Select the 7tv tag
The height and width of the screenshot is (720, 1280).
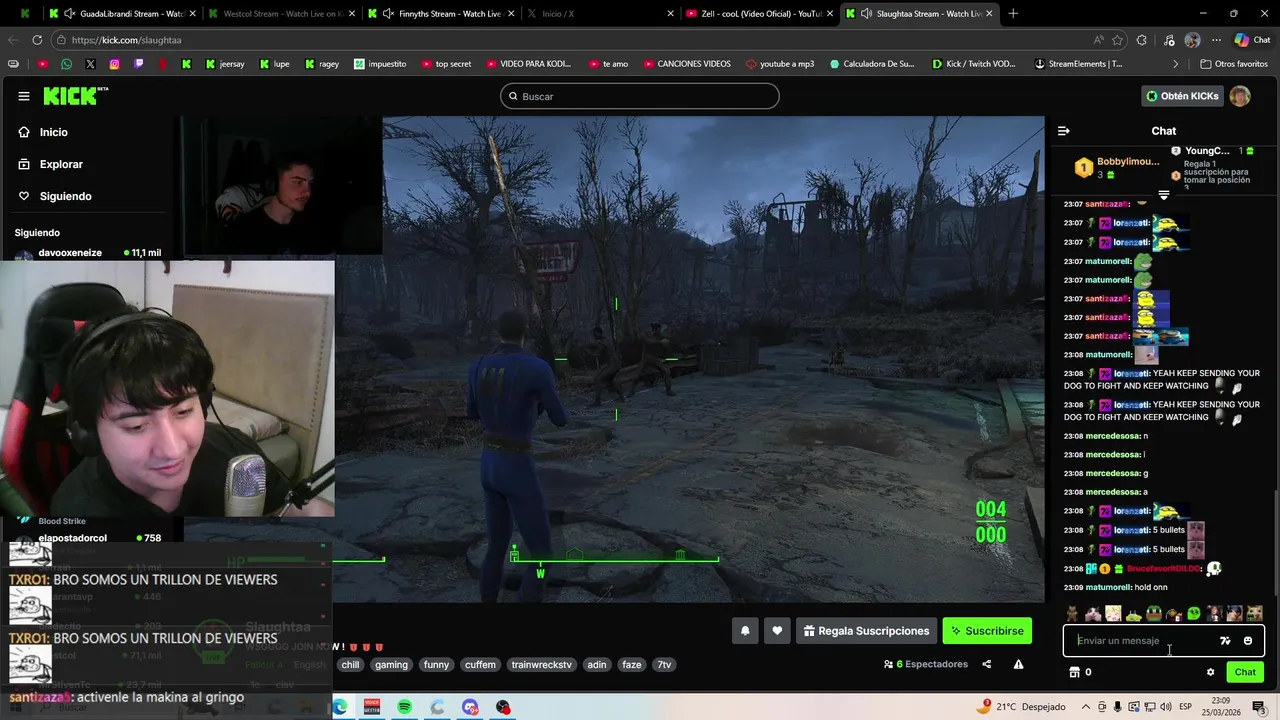tap(664, 665)
